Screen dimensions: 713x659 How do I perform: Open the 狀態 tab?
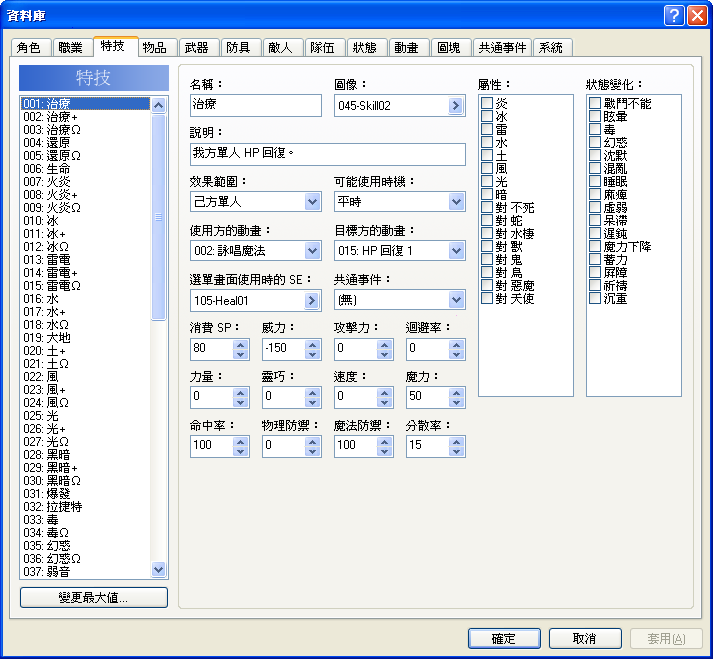pyautogui.click(x=365, y=48)
